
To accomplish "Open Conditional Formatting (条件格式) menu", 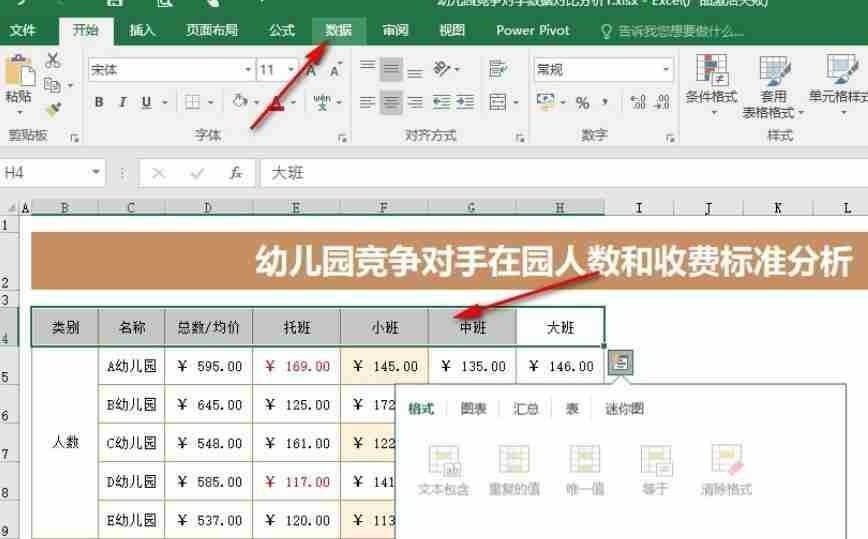I will click(x=712, y=85).
